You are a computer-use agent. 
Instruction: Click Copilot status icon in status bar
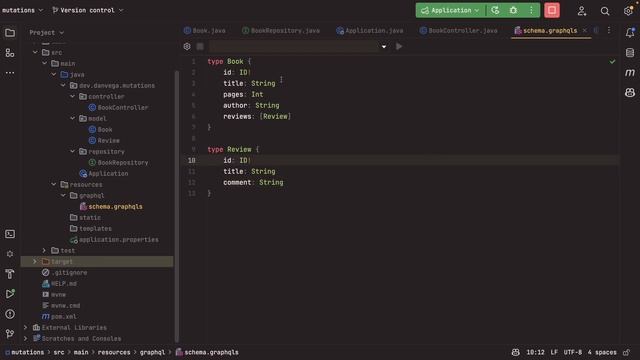click(516, 352)
